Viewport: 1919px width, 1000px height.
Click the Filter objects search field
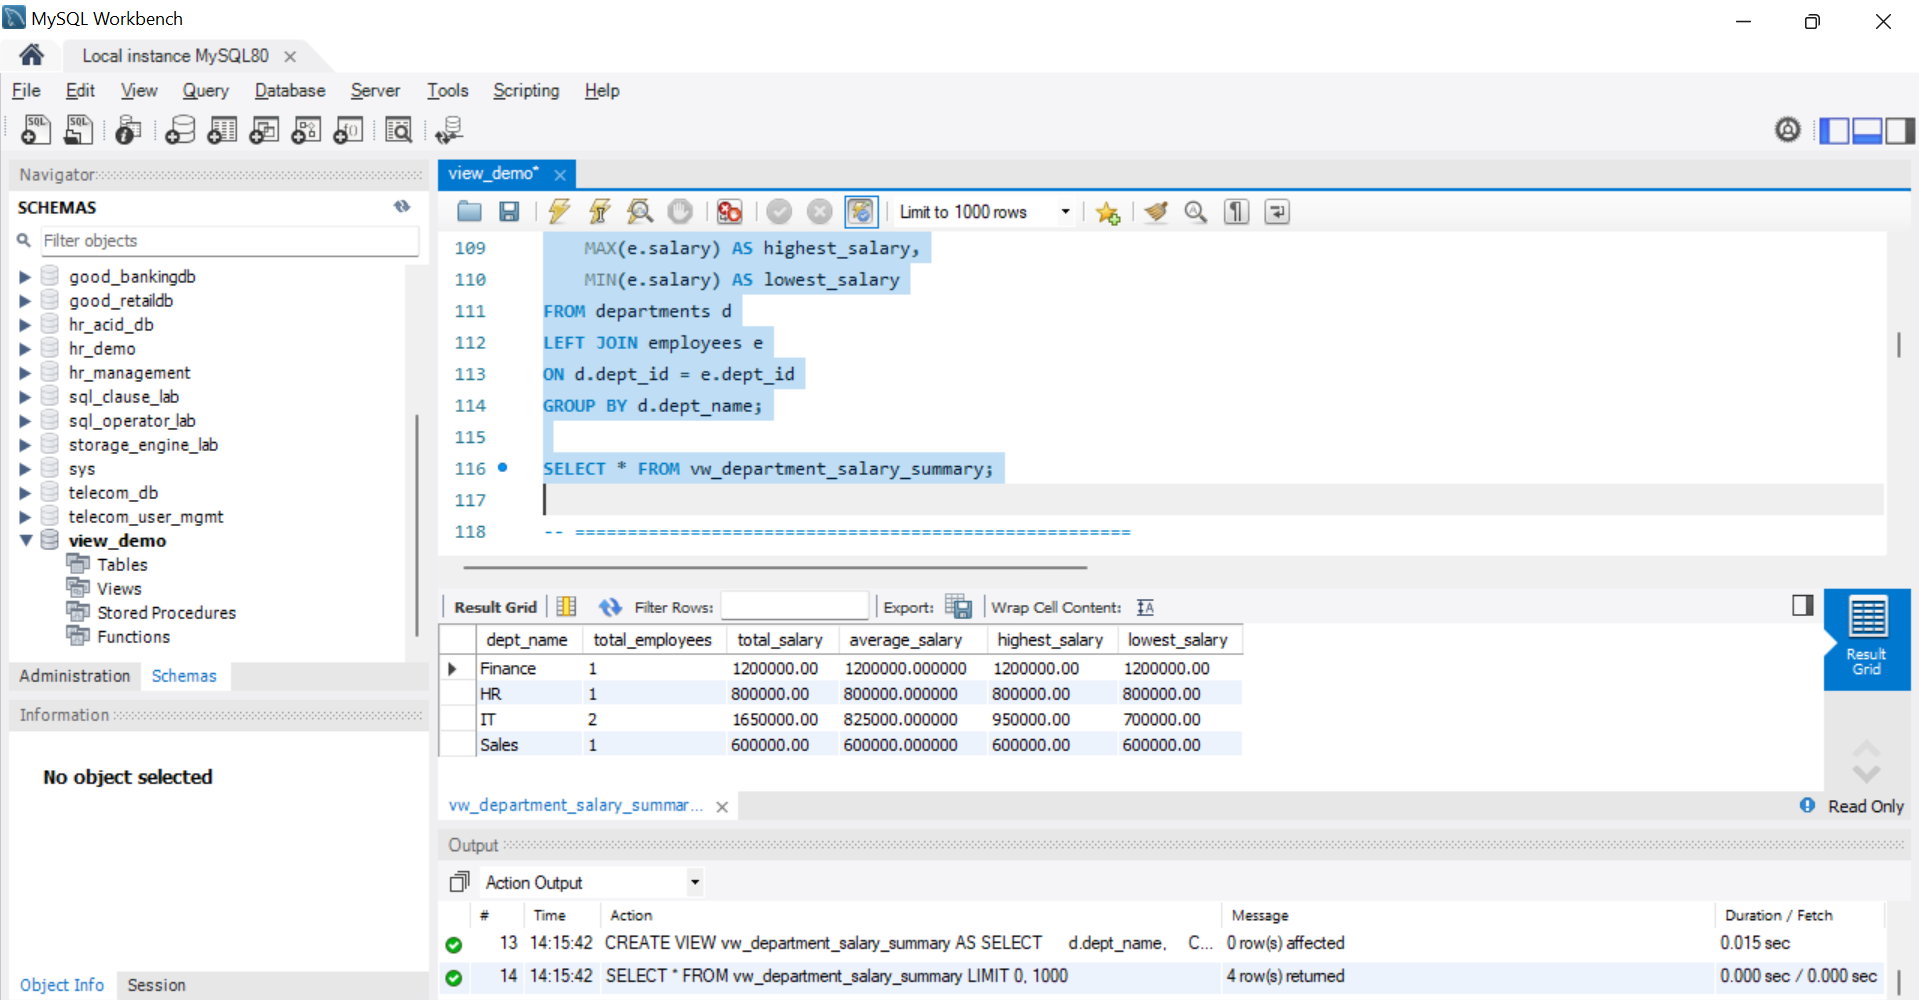229,241
